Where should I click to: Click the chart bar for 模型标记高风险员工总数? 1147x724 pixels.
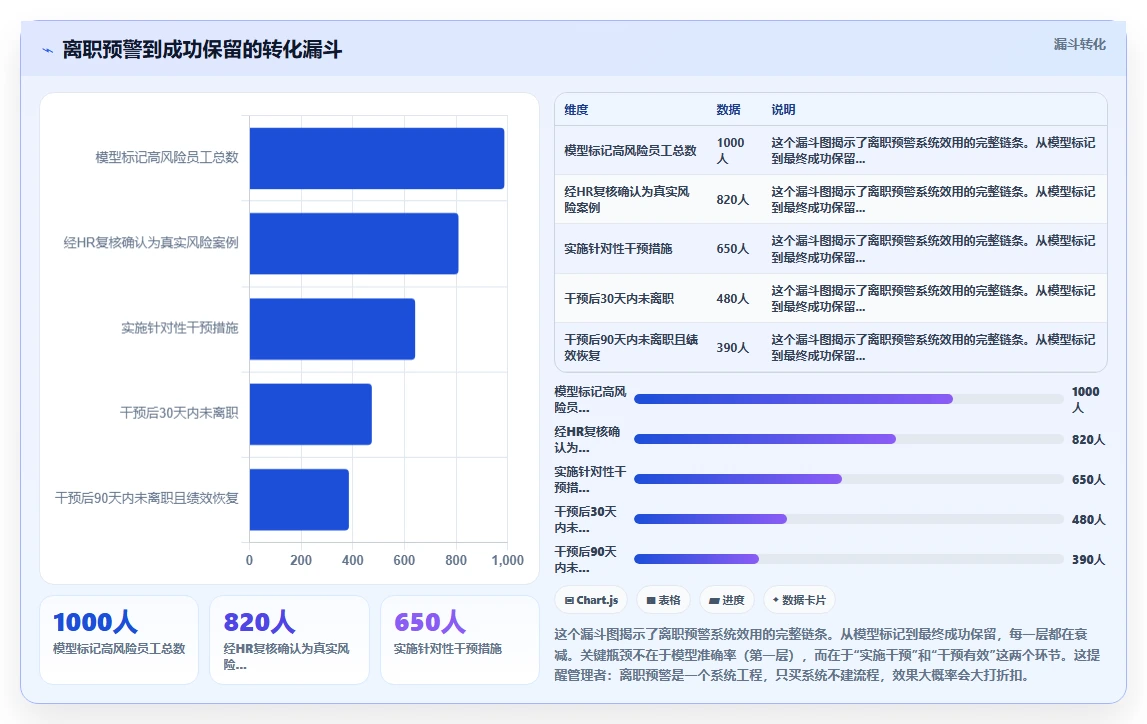(377, 158)
